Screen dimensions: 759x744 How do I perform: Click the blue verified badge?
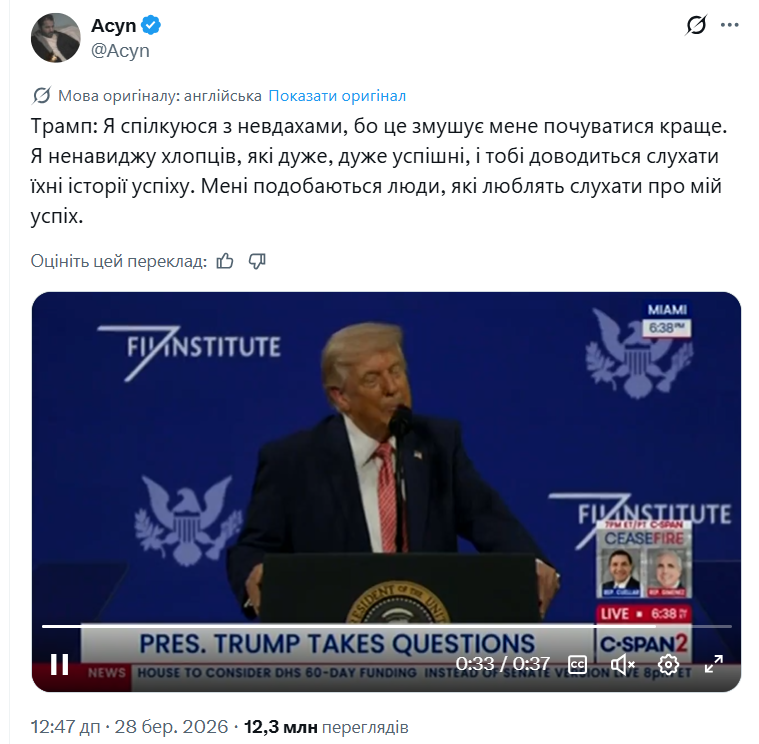pyautogui.click(x=152, y=25)
